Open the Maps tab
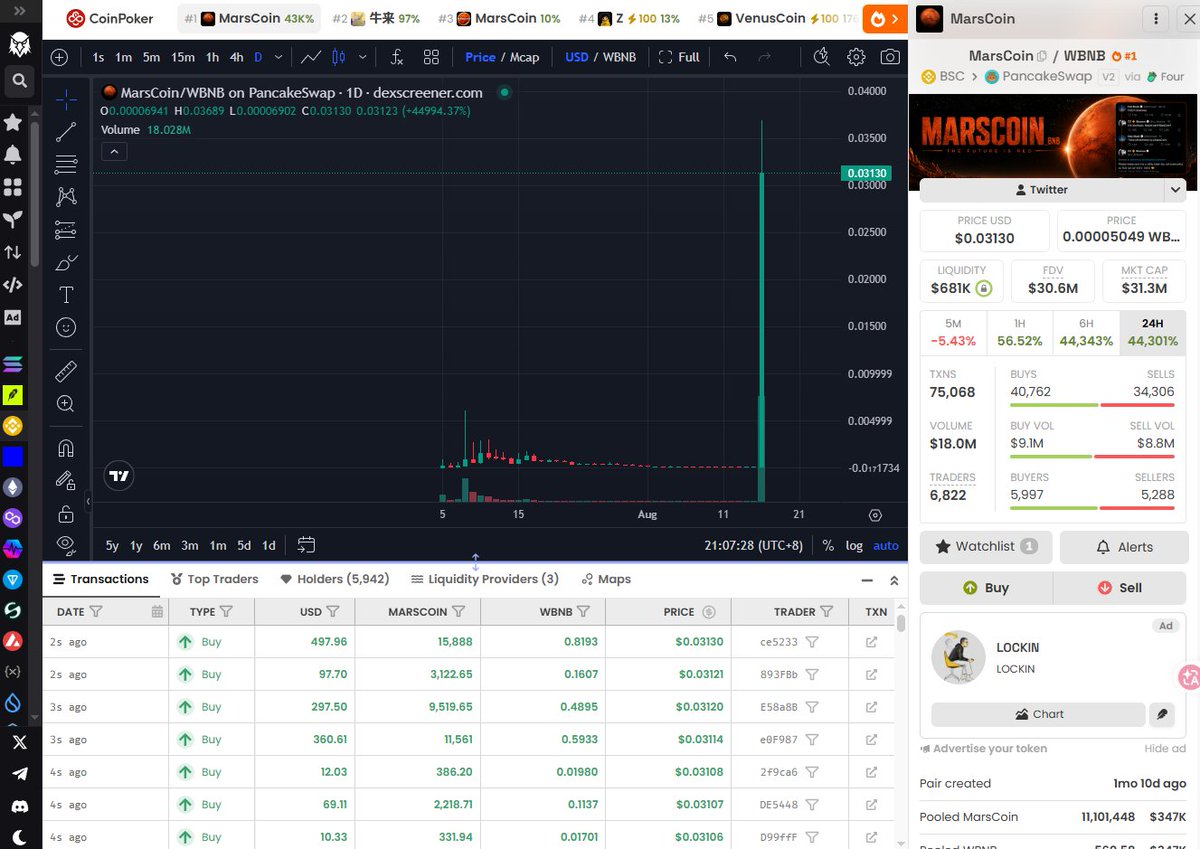Screen dimensions: 1200x849 (606, 579)
